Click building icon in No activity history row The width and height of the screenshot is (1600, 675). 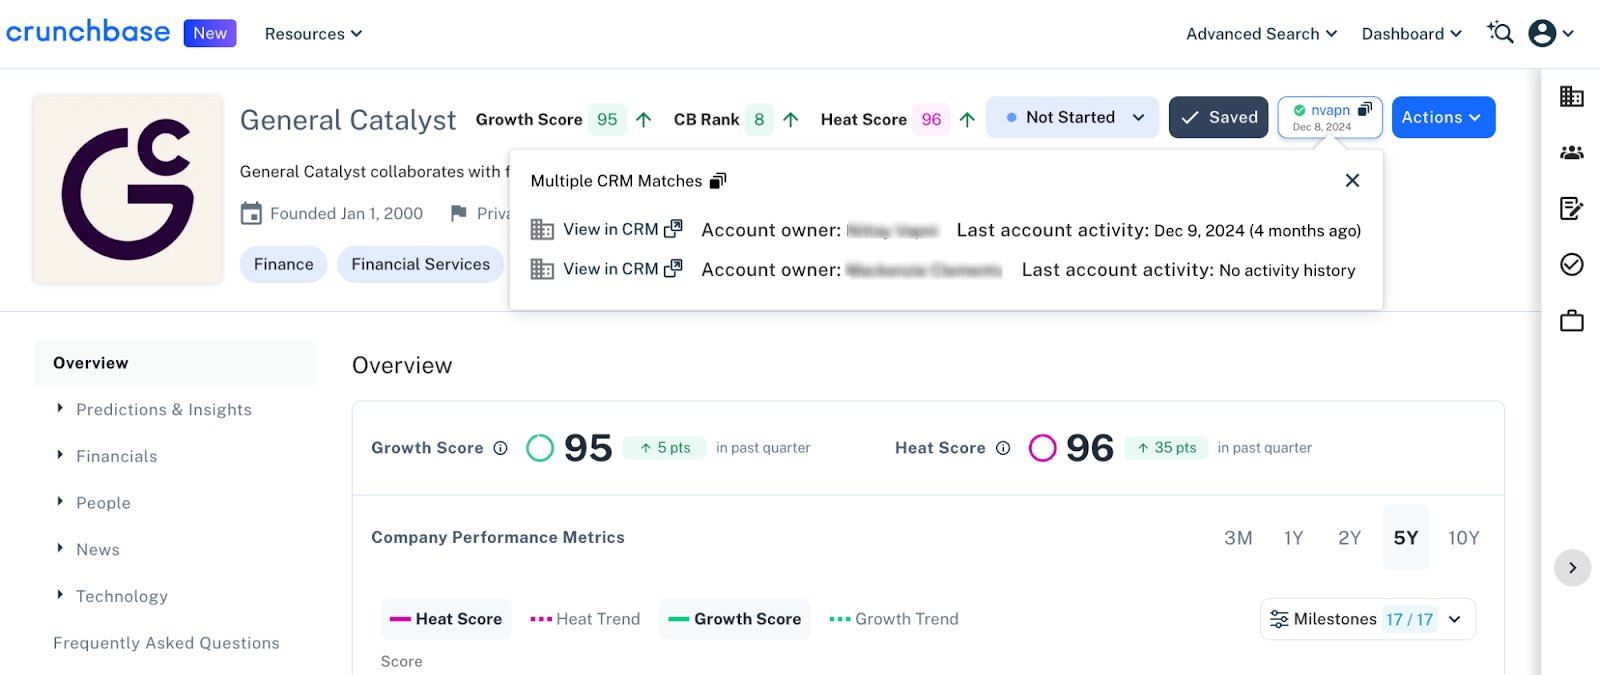tap(542, 269)
